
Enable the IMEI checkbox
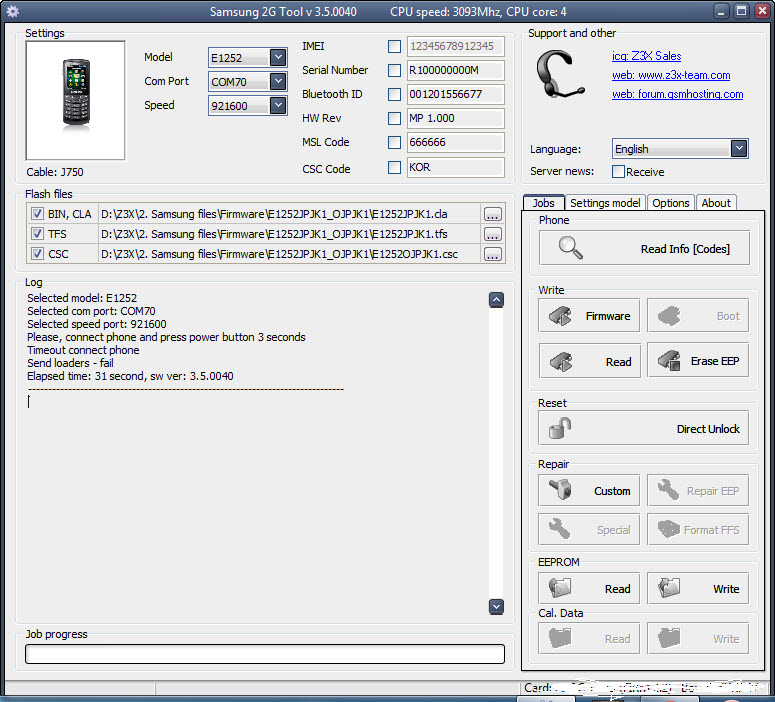pos(394,46)
